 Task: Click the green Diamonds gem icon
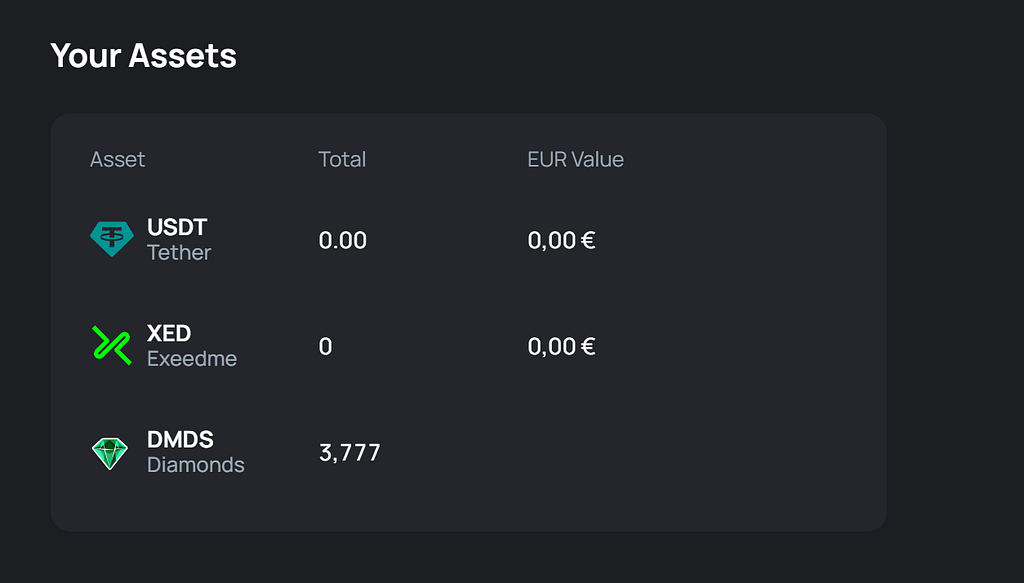[x=110, y=453]
